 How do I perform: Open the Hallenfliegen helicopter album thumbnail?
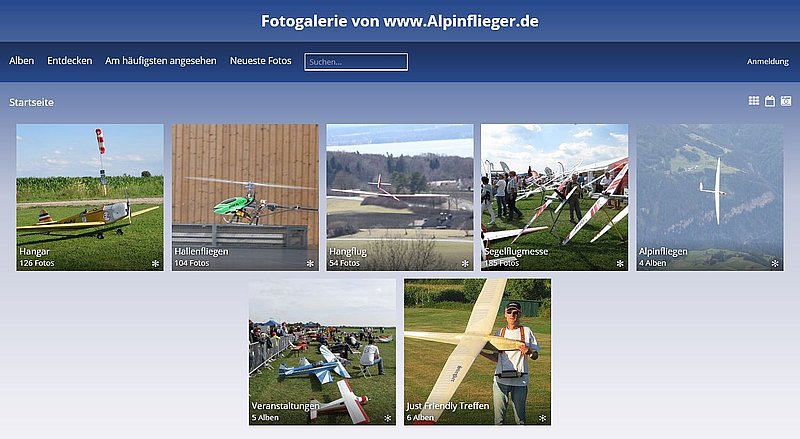(245, 197)
